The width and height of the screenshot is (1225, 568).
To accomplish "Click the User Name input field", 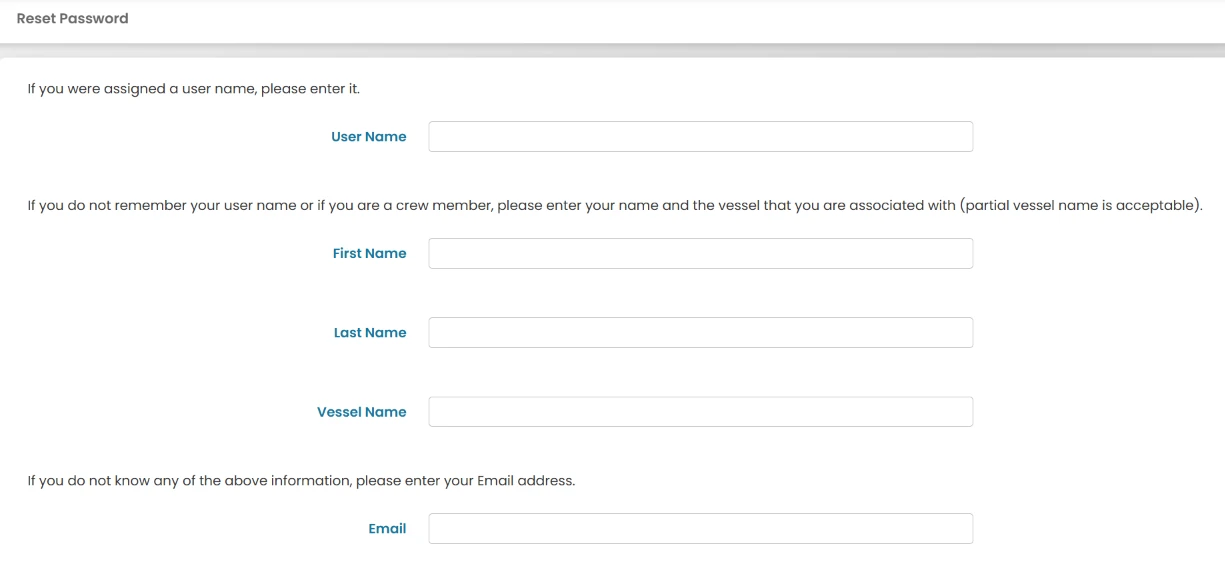I will [x=700, y=137].
